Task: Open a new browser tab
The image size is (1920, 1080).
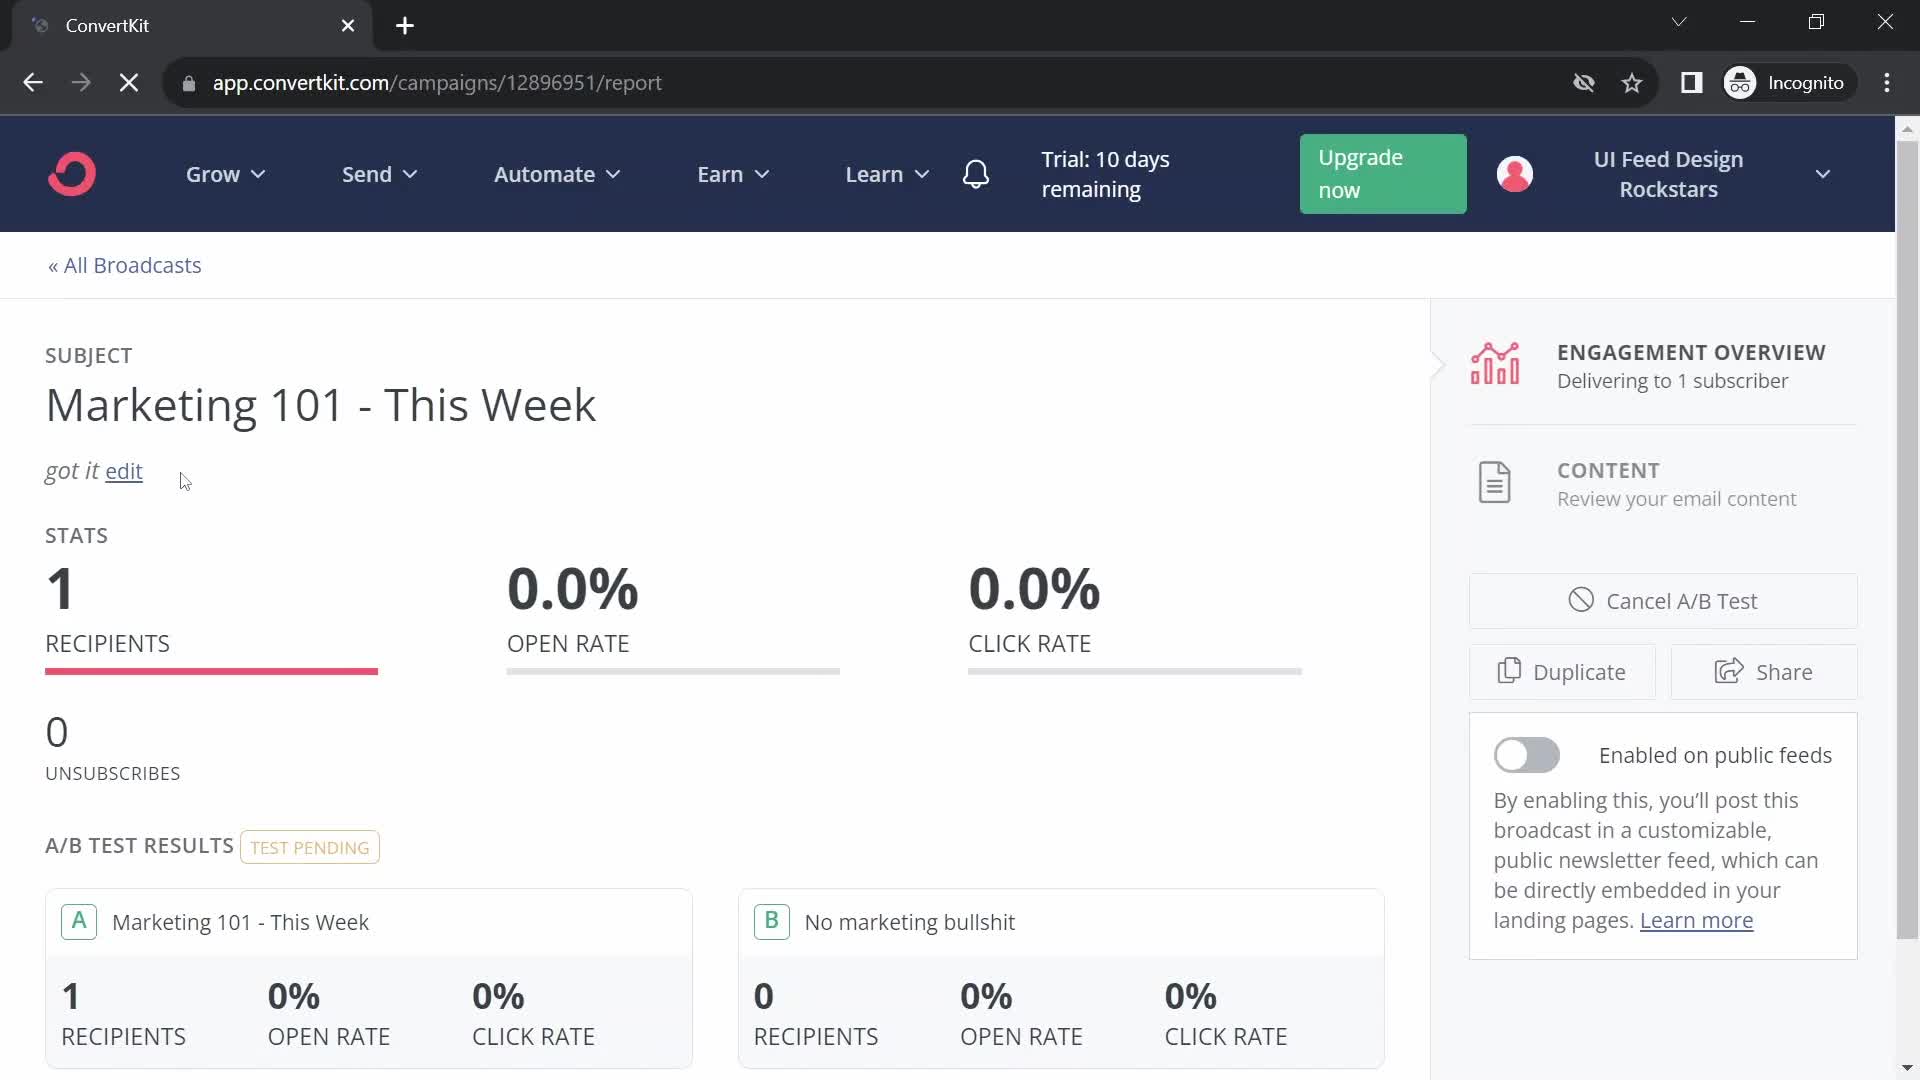Action: [x=405, y=26]
